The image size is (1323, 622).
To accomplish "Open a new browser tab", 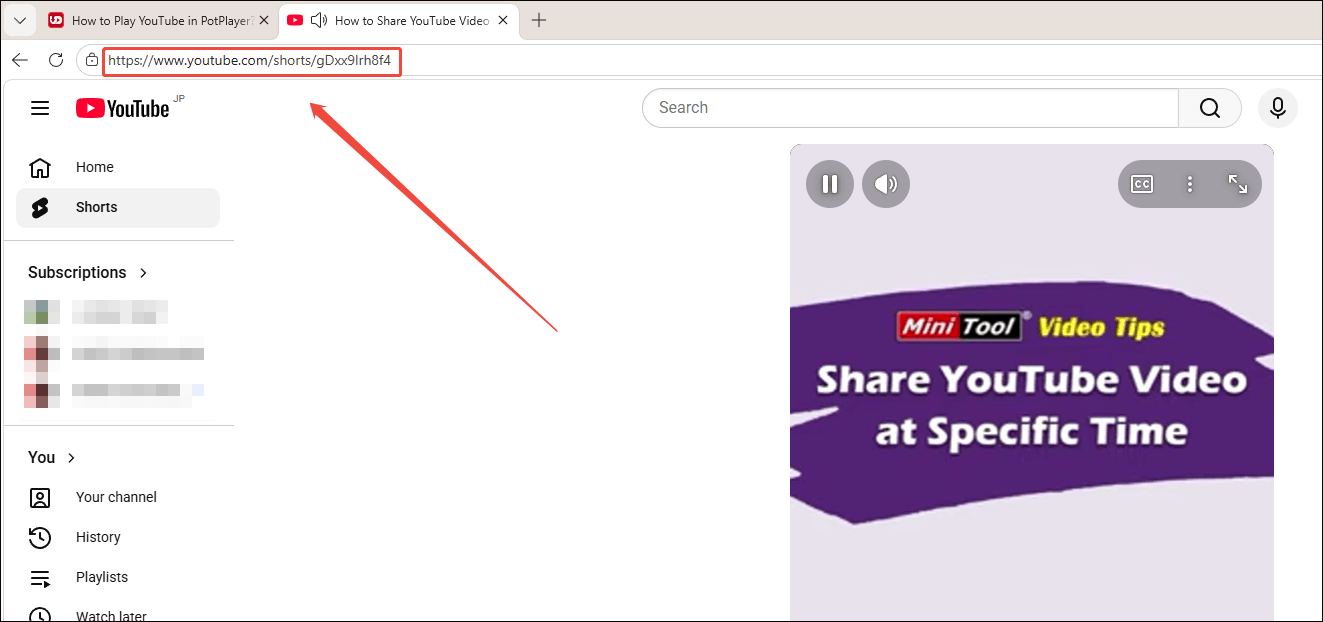I will 539,20.
